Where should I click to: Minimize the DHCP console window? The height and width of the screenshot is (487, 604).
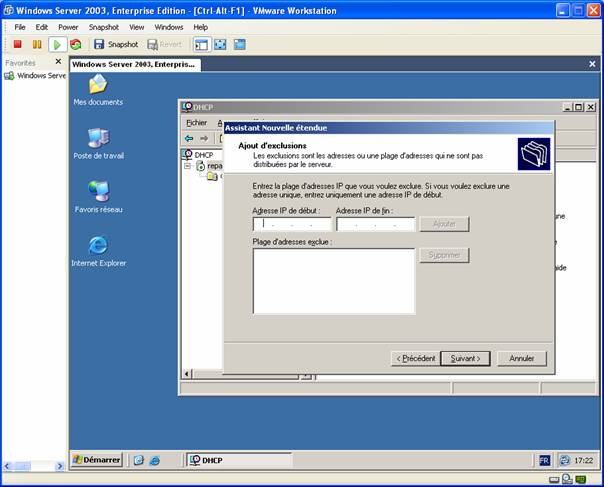click(567, 107)
